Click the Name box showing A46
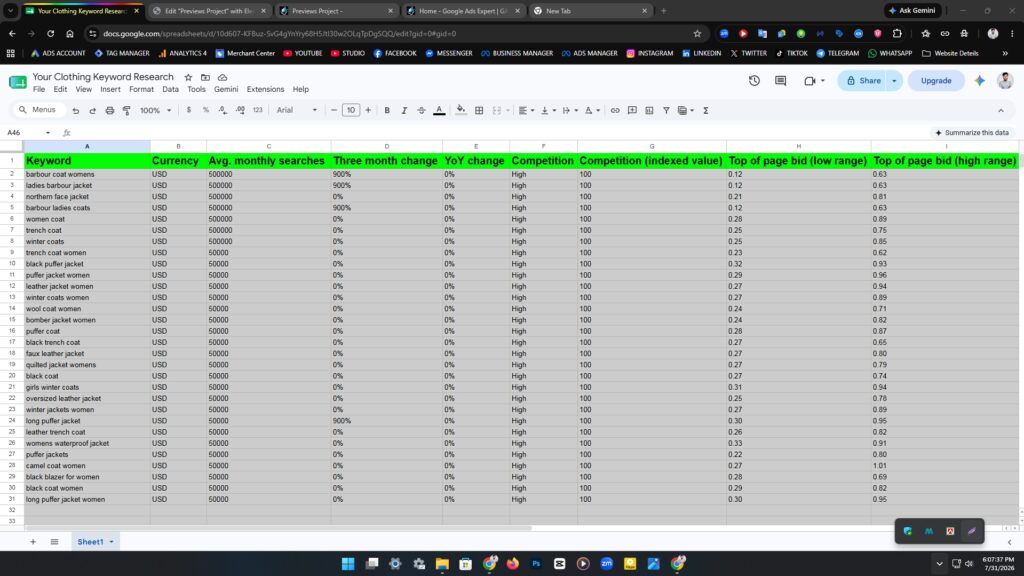 (29, 133)
